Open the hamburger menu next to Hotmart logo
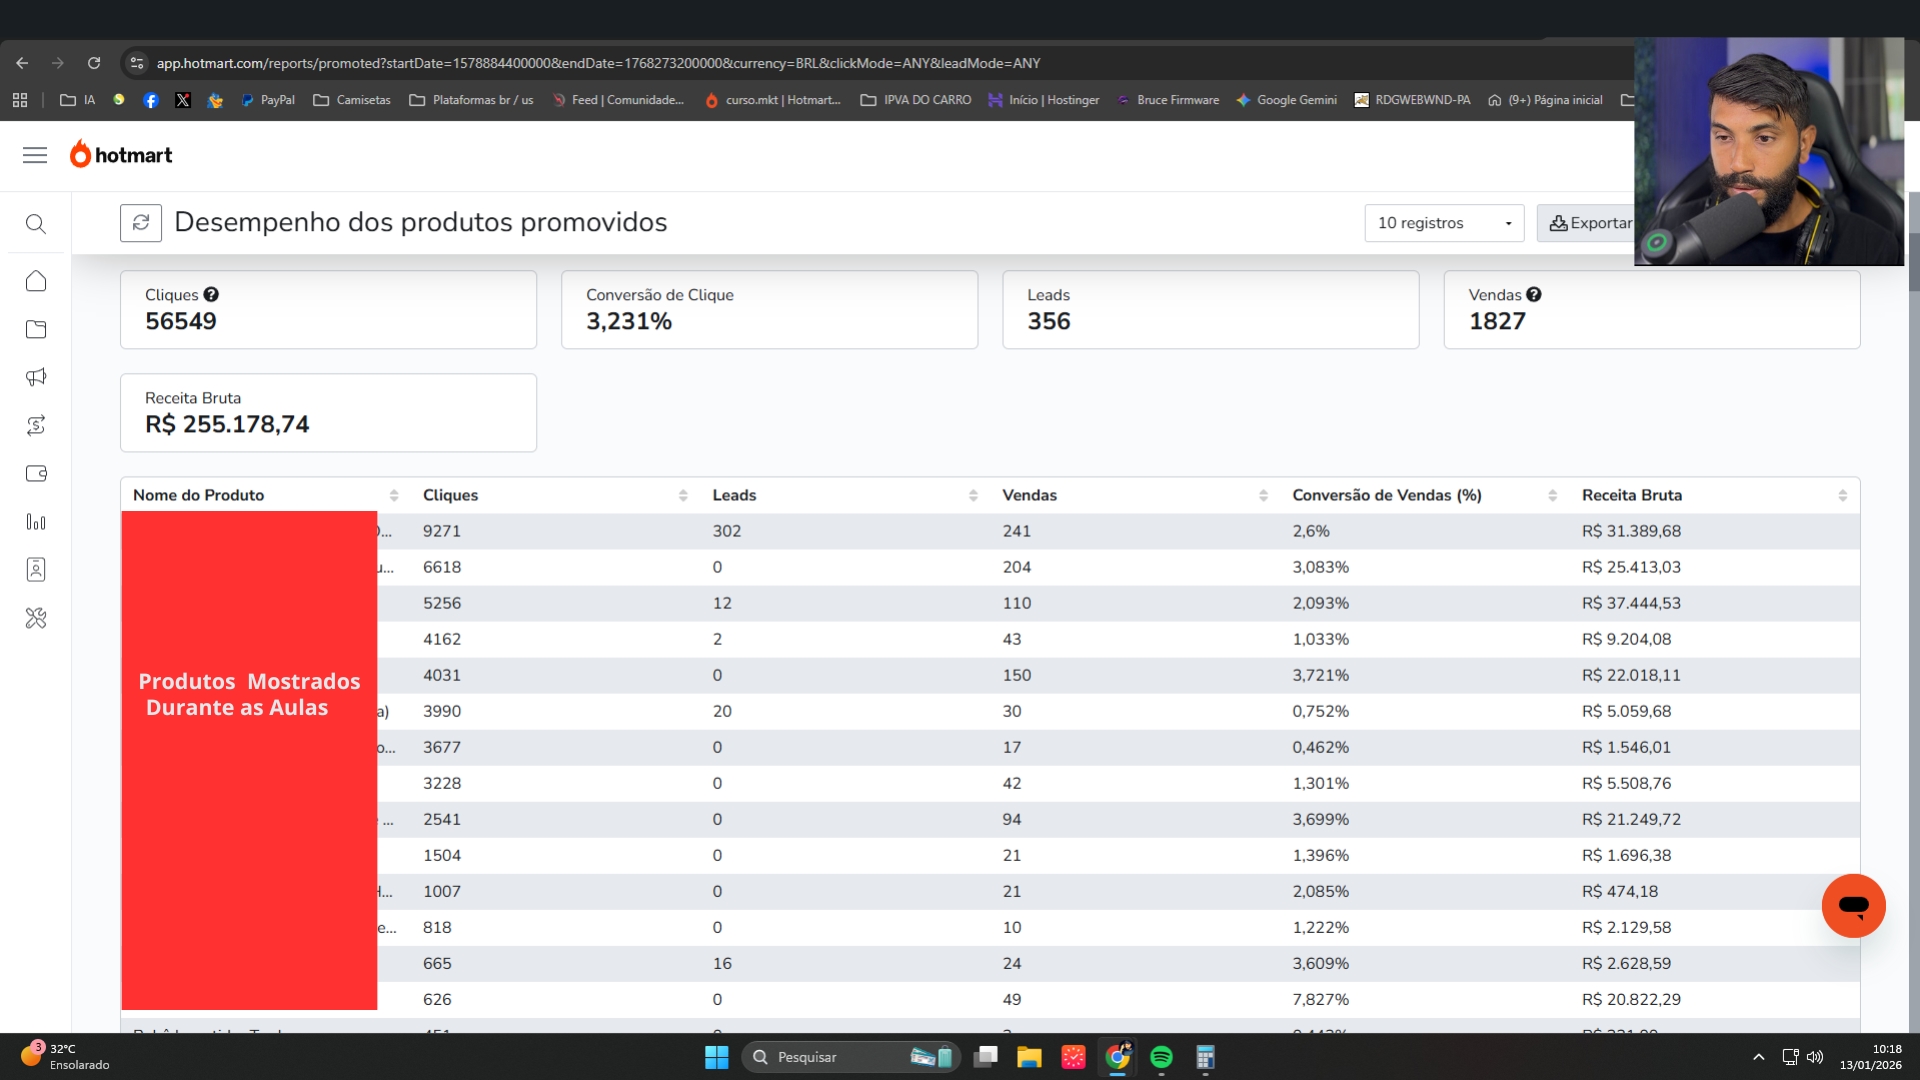Viewport: 1920px width, 1080px height. point(35,155)
